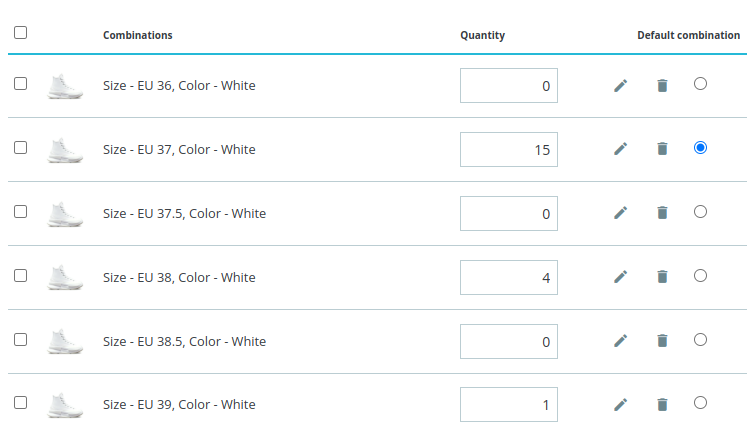Set EU 36 White as default combination

701,83
